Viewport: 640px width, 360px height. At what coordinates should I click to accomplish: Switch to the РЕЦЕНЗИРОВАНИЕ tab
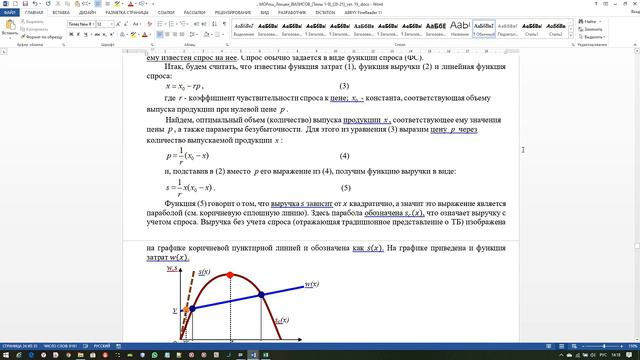click(x=233, y=13)
